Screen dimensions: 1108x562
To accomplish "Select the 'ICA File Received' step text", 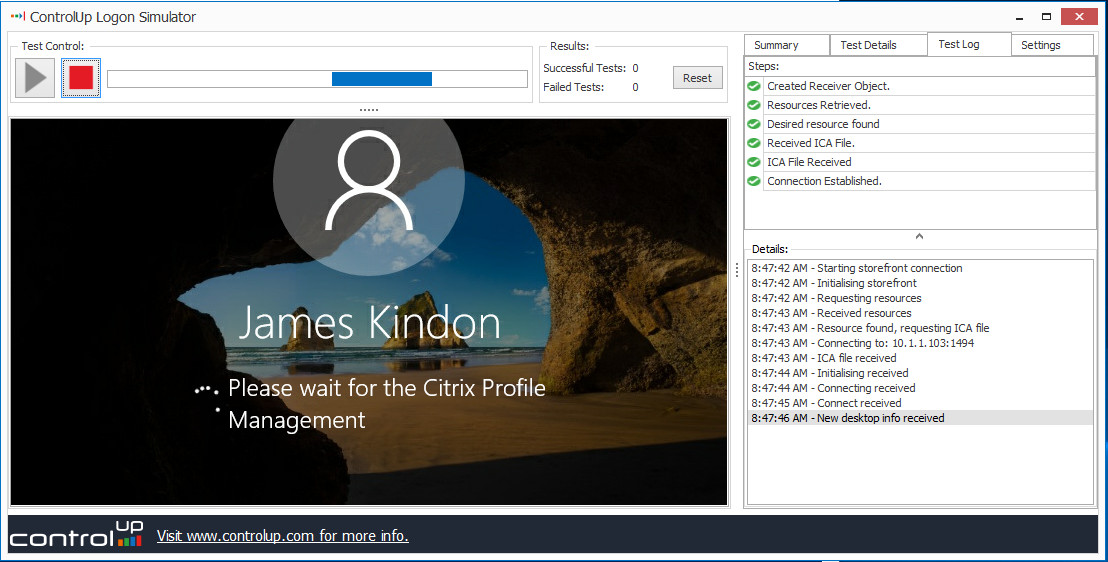I will 809,162.
